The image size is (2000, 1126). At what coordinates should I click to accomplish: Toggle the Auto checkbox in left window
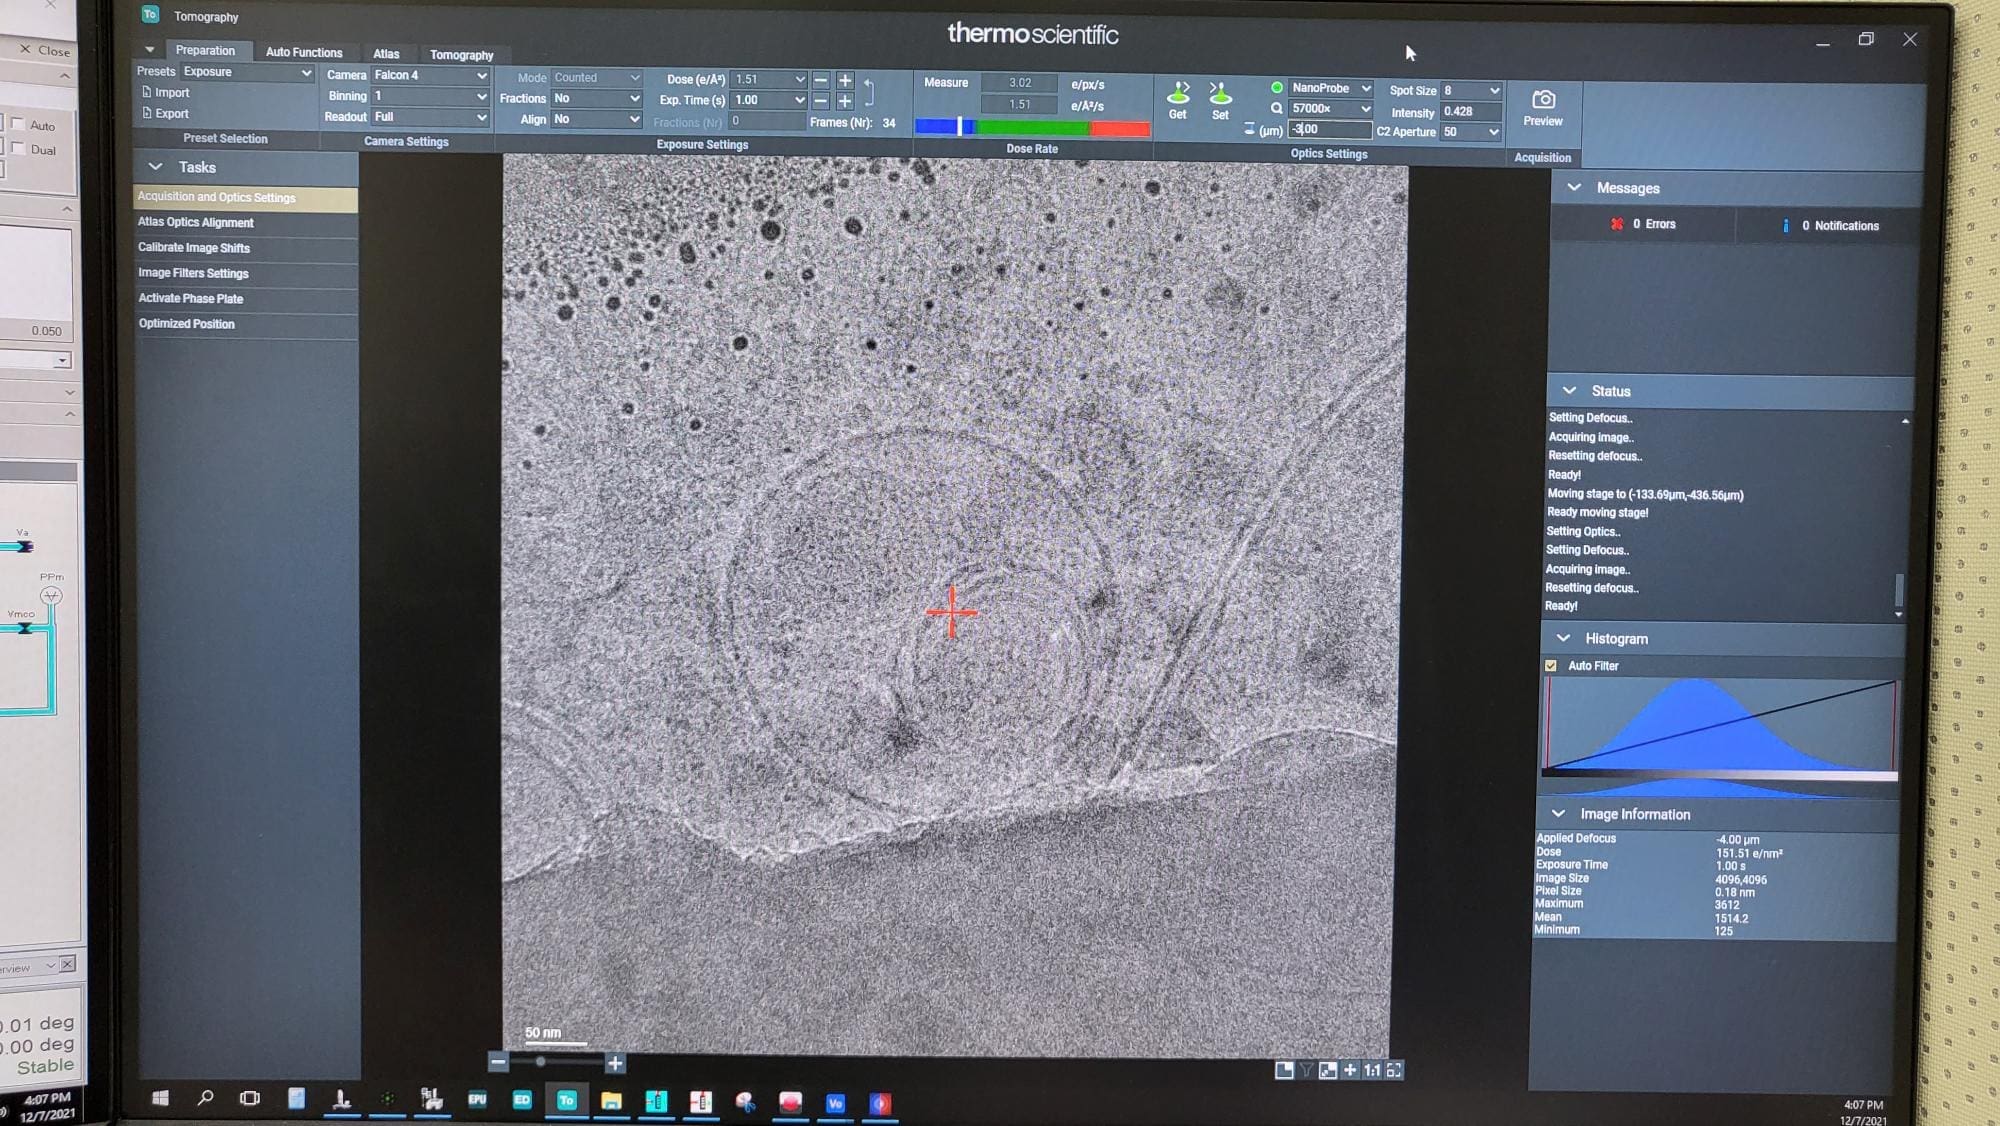[18, 125]
